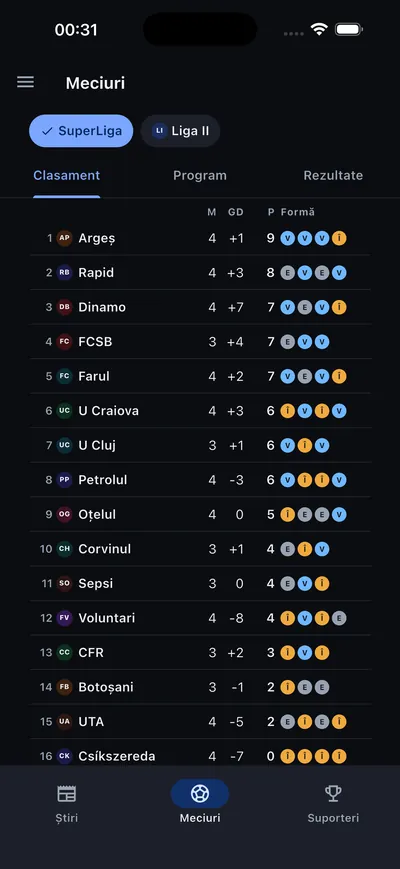Tap Rapid's first grey form indicator
This screenshot has width=400, height=869.
pyautogui.click(x=288, y=273)
